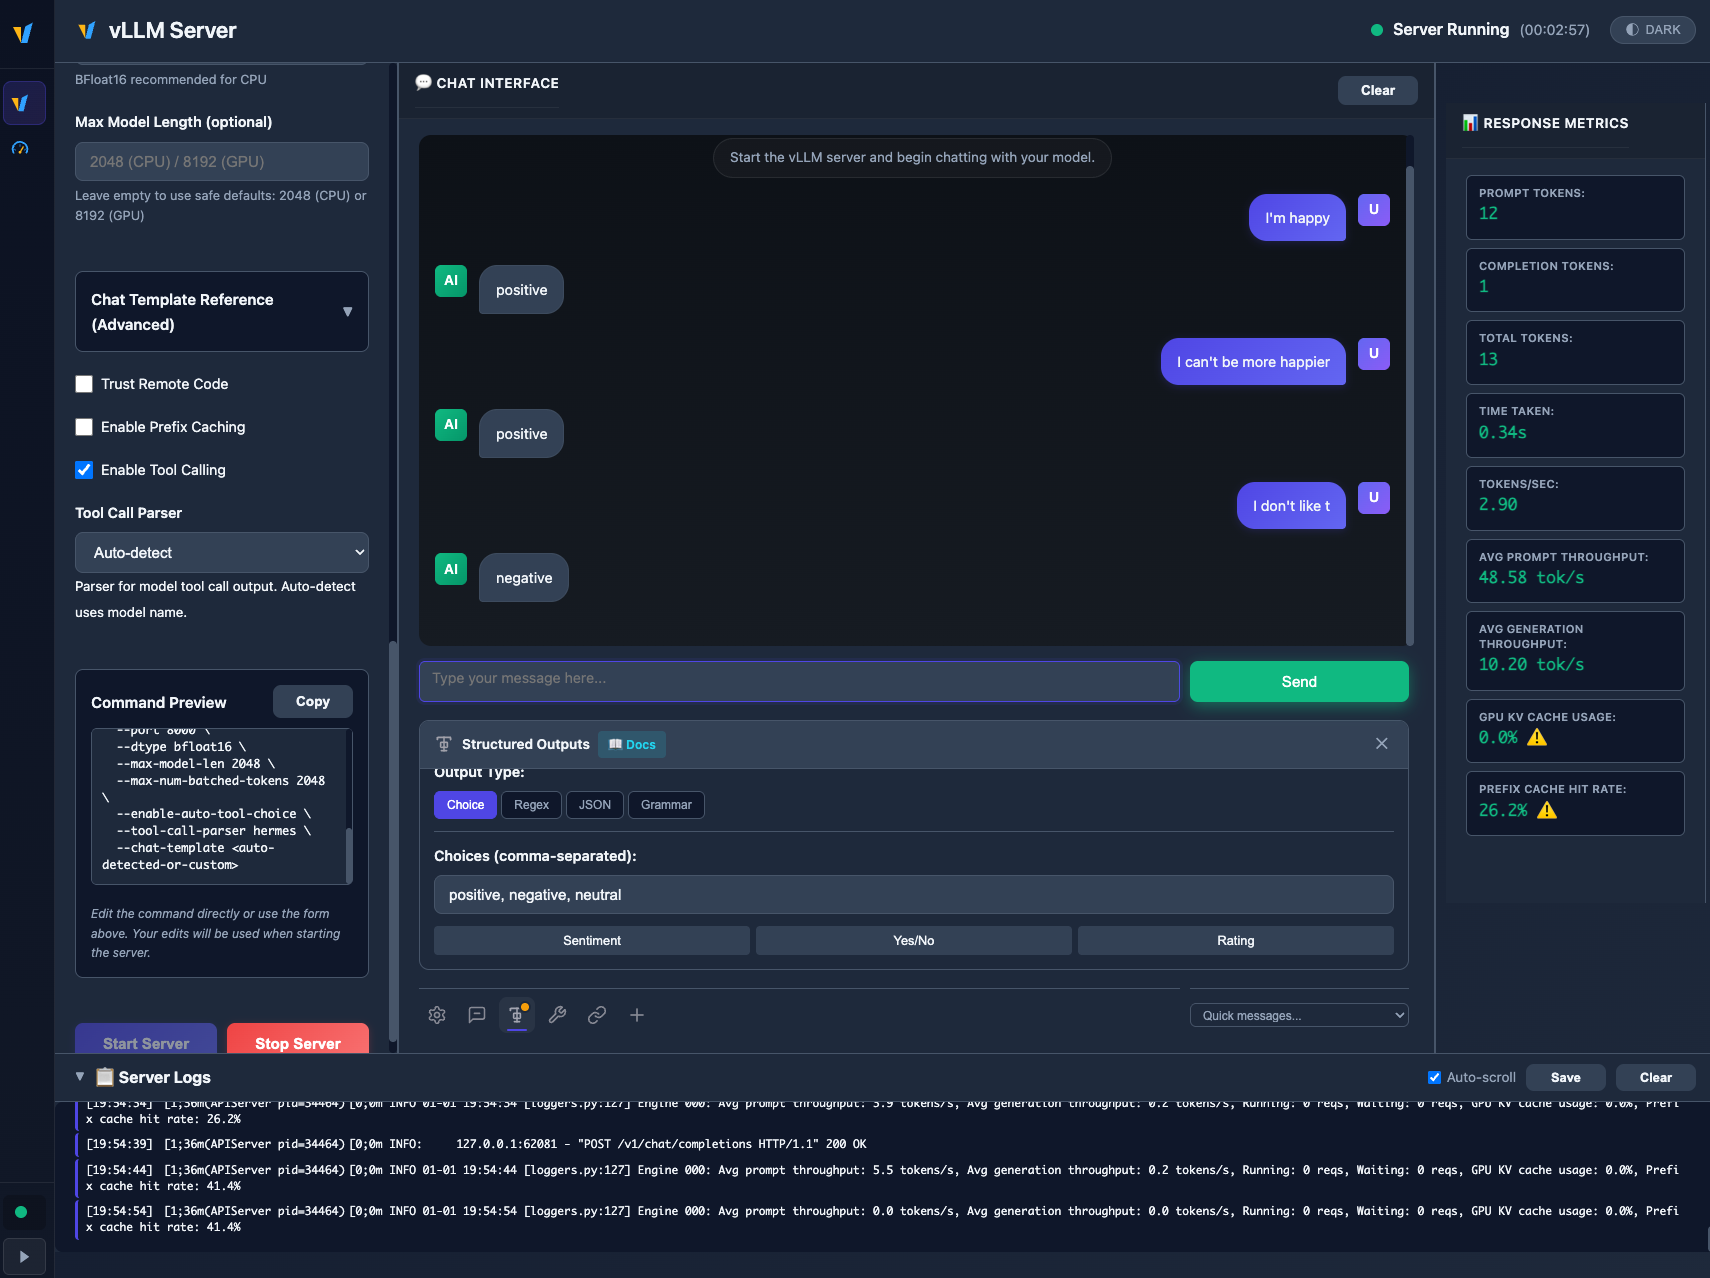Check Enable Prefix Caching
Viewport: 1710px width, 1278px height.
coord(85,427)
